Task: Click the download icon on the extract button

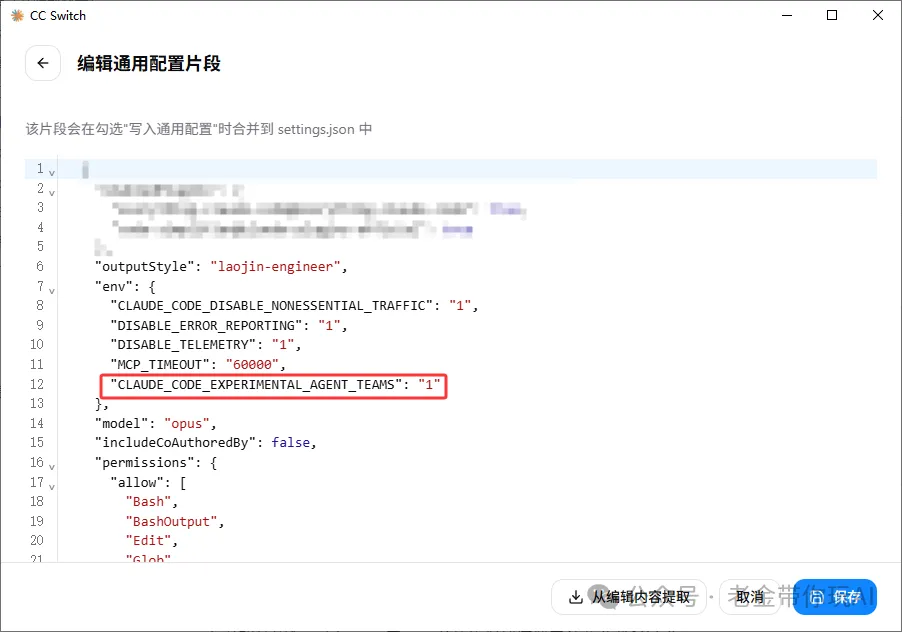Action: 576,597
